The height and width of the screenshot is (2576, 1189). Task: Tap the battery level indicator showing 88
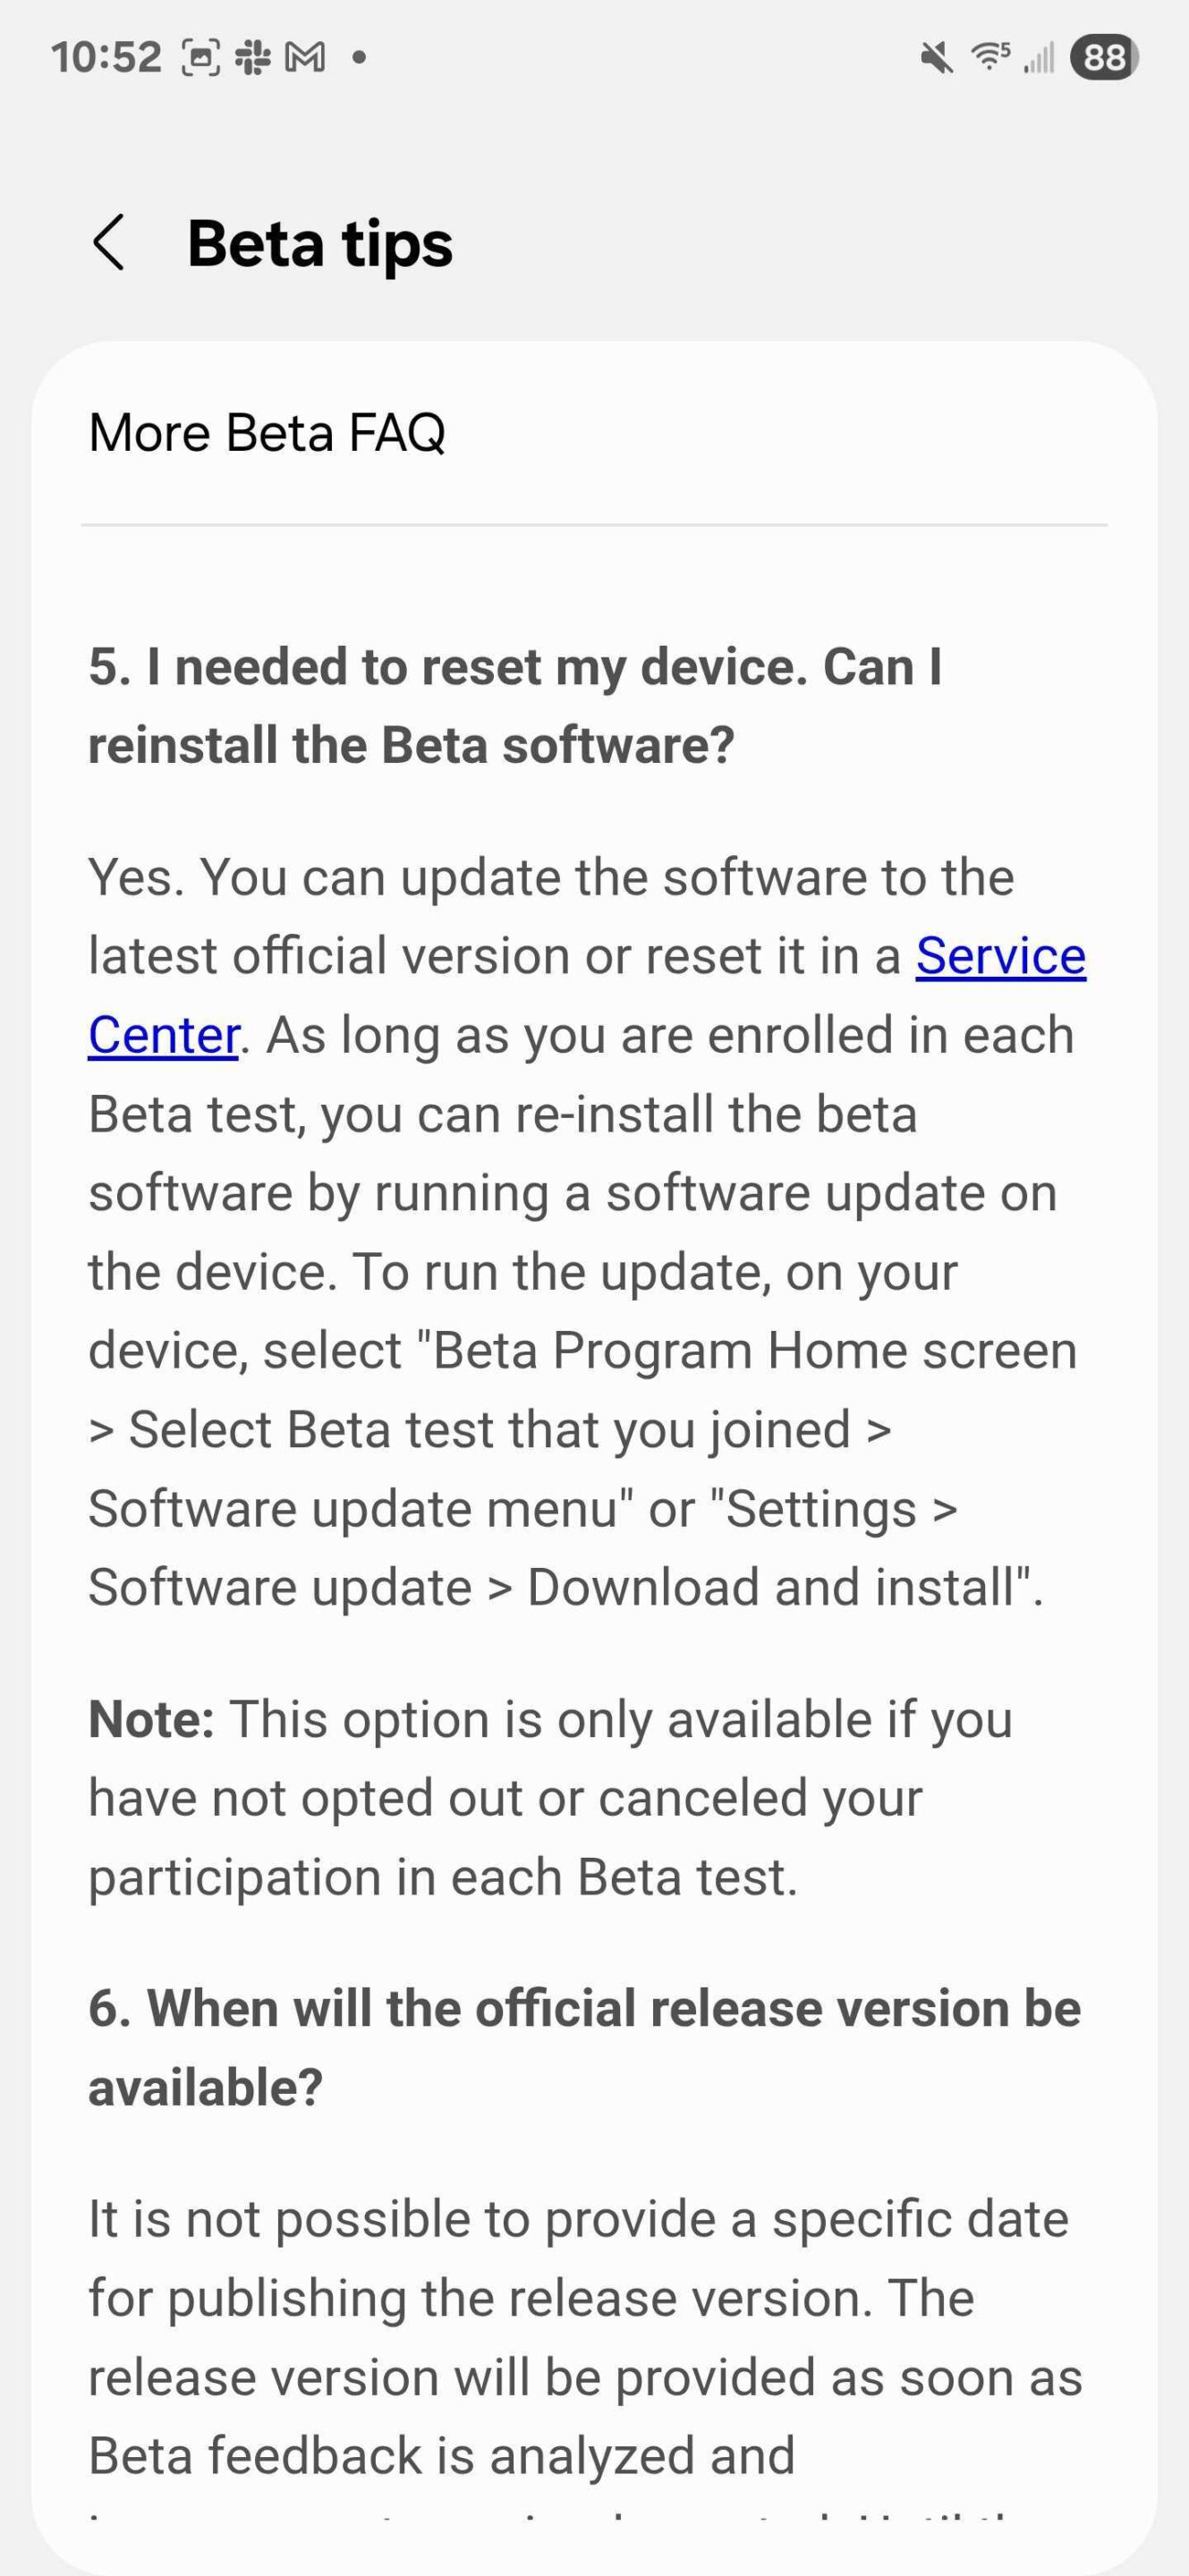1104,58
